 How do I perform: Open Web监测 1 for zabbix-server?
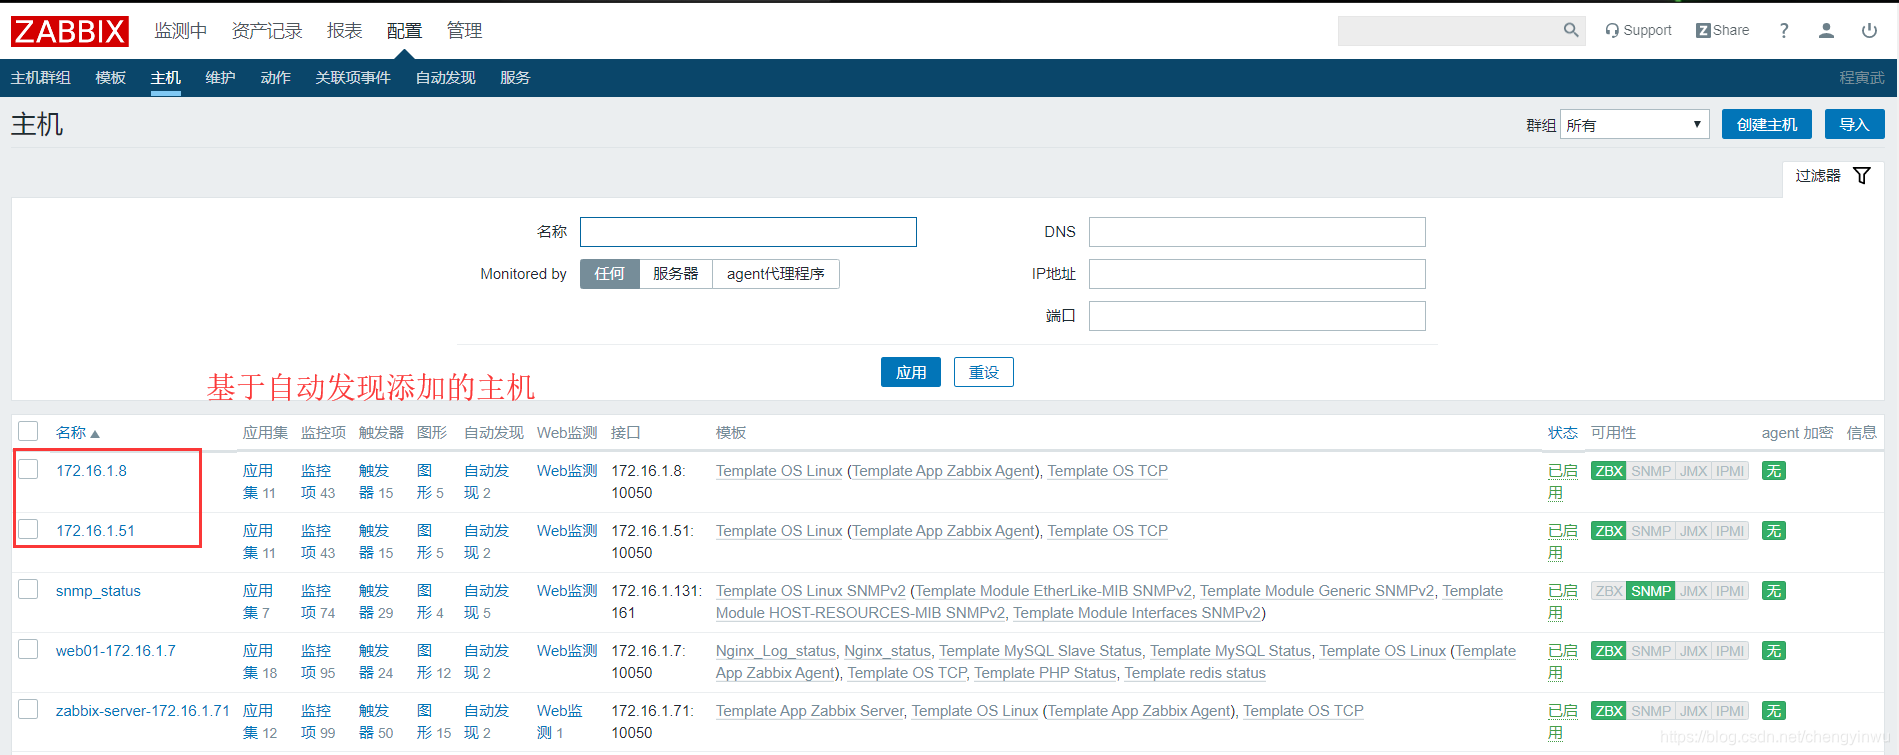[x=560, y=722]
